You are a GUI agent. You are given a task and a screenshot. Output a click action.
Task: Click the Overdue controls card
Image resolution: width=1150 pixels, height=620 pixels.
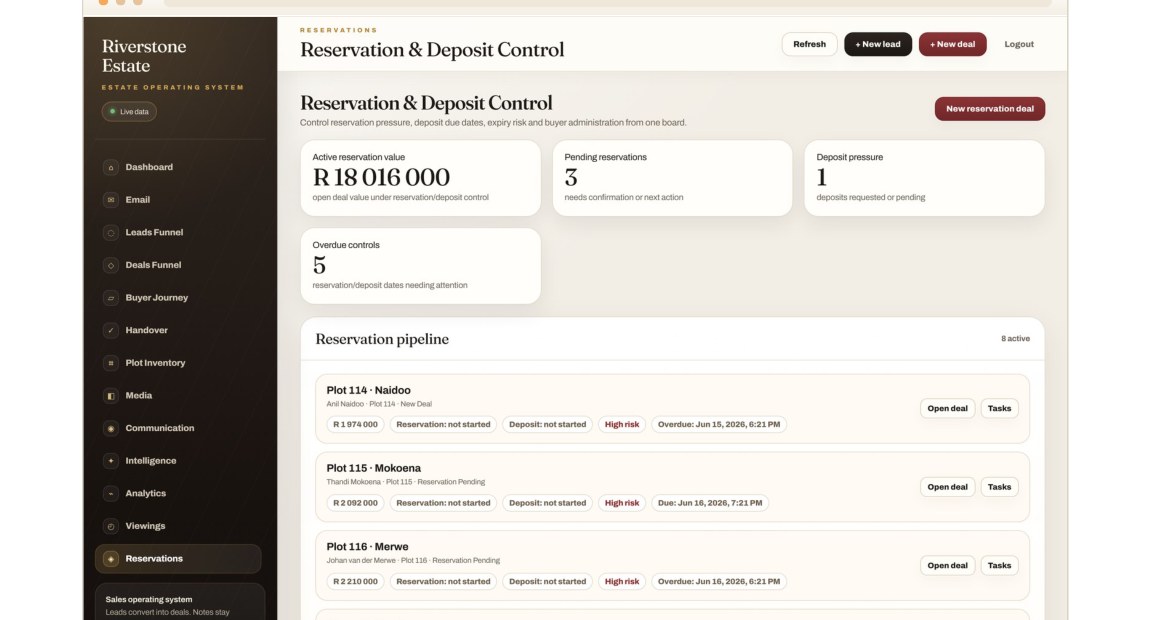pos(420,266)
